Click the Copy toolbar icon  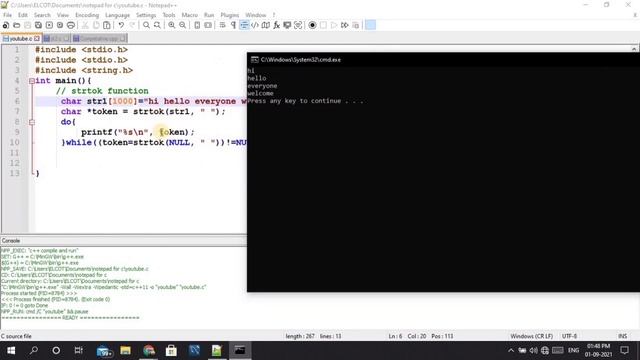tap(96, 25)
